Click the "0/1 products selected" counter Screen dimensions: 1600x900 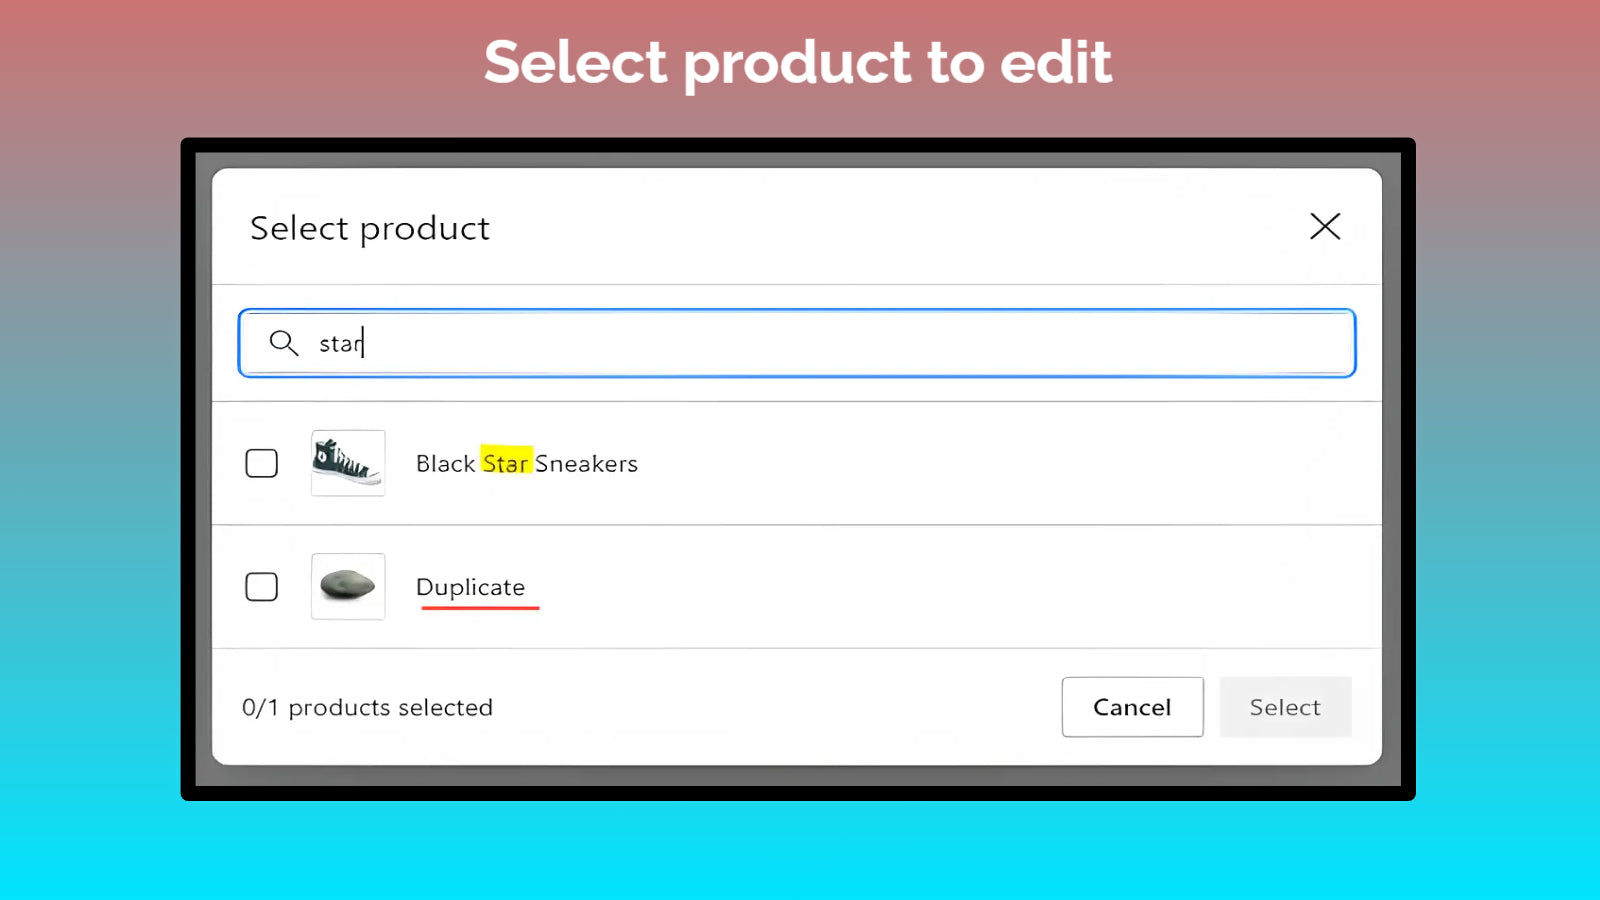[x=367, y=708]
